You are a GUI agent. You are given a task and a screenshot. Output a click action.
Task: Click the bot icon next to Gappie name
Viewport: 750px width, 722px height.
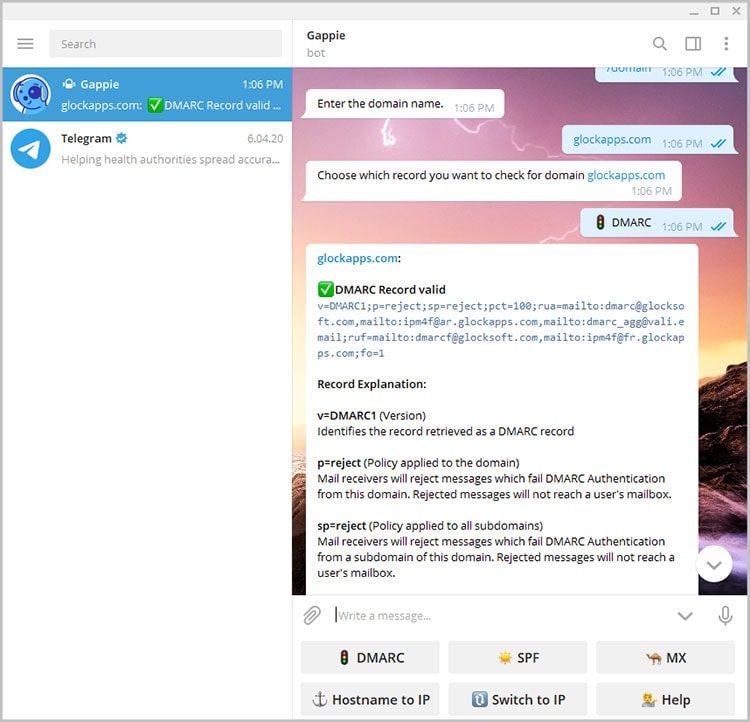click(x=69, y=84)
